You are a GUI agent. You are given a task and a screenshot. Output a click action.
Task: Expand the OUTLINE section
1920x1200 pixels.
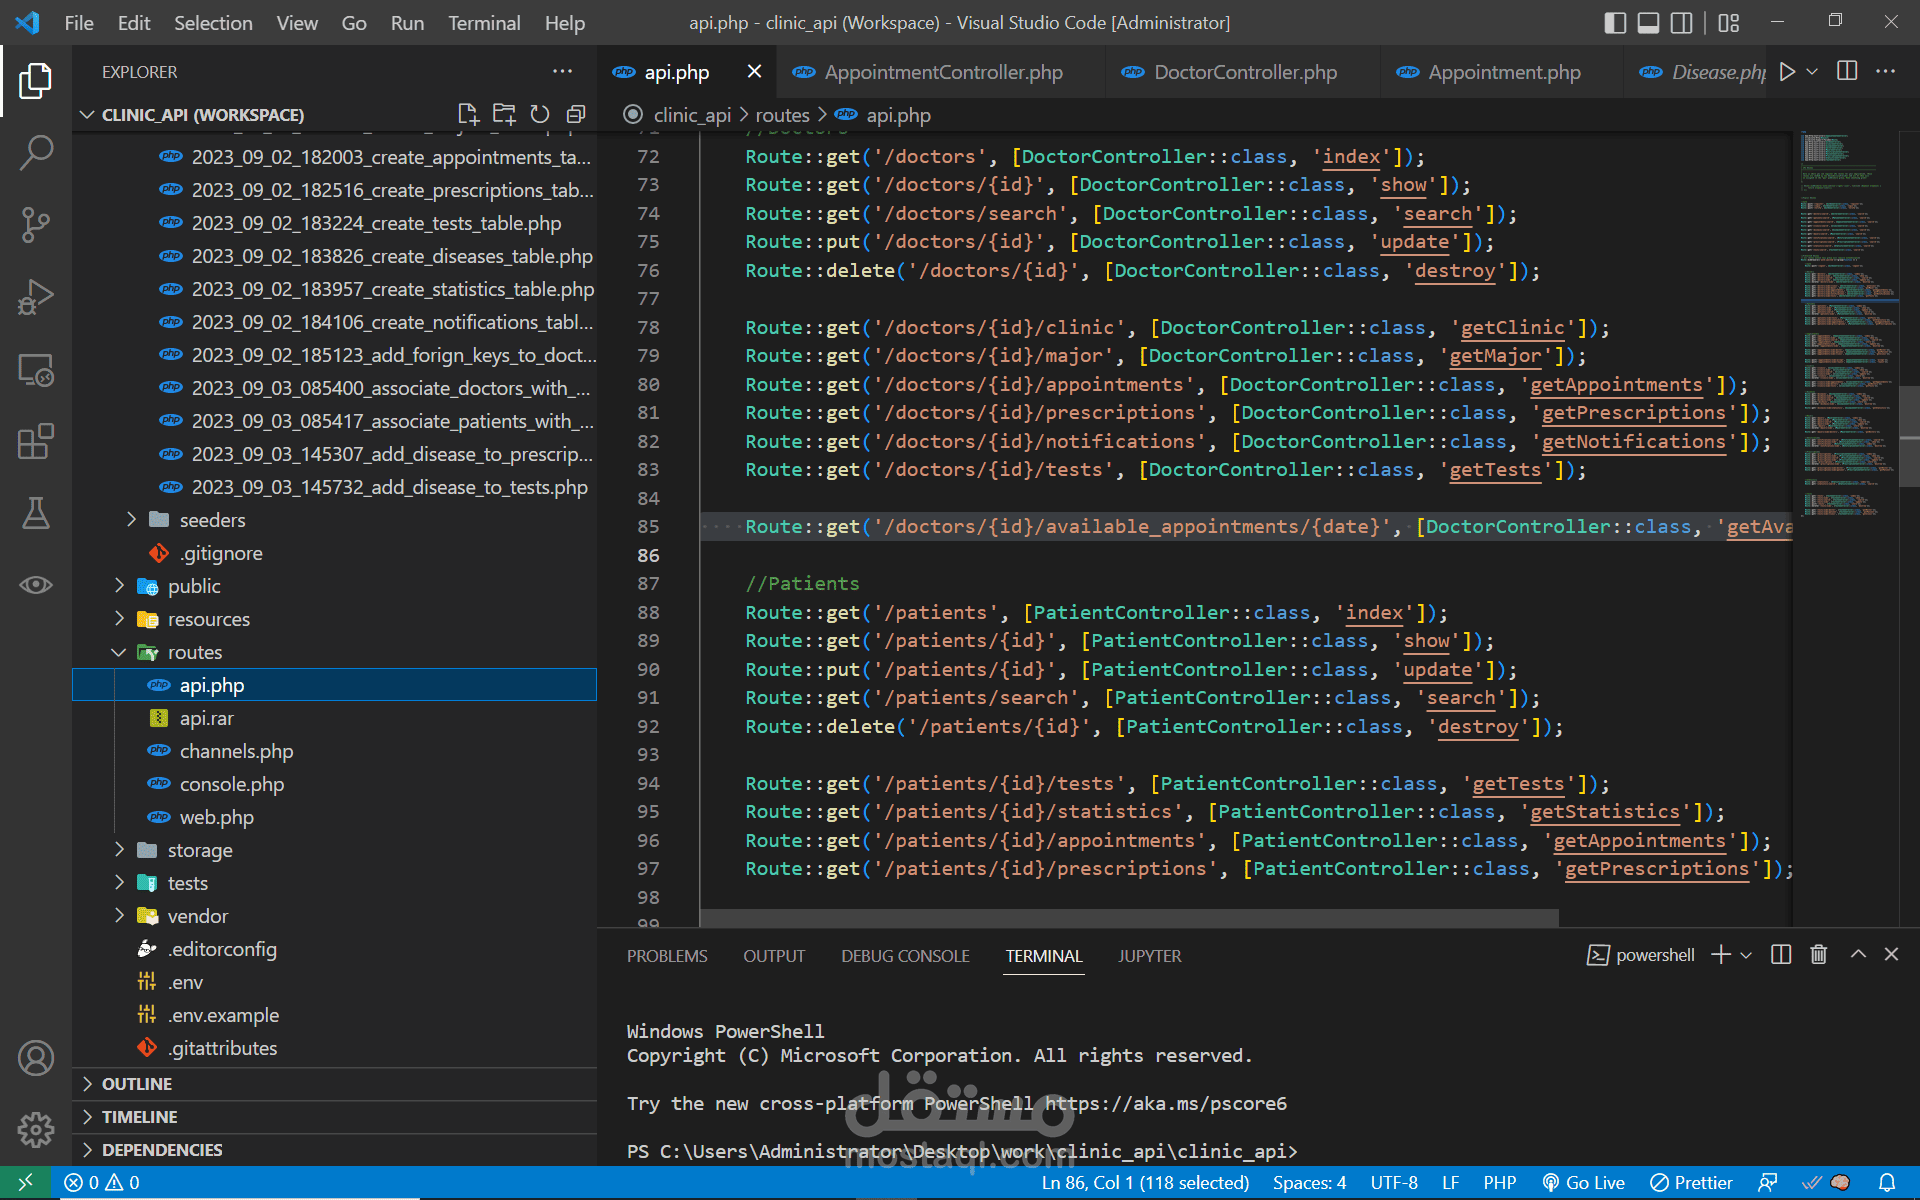coord(137,1084)
